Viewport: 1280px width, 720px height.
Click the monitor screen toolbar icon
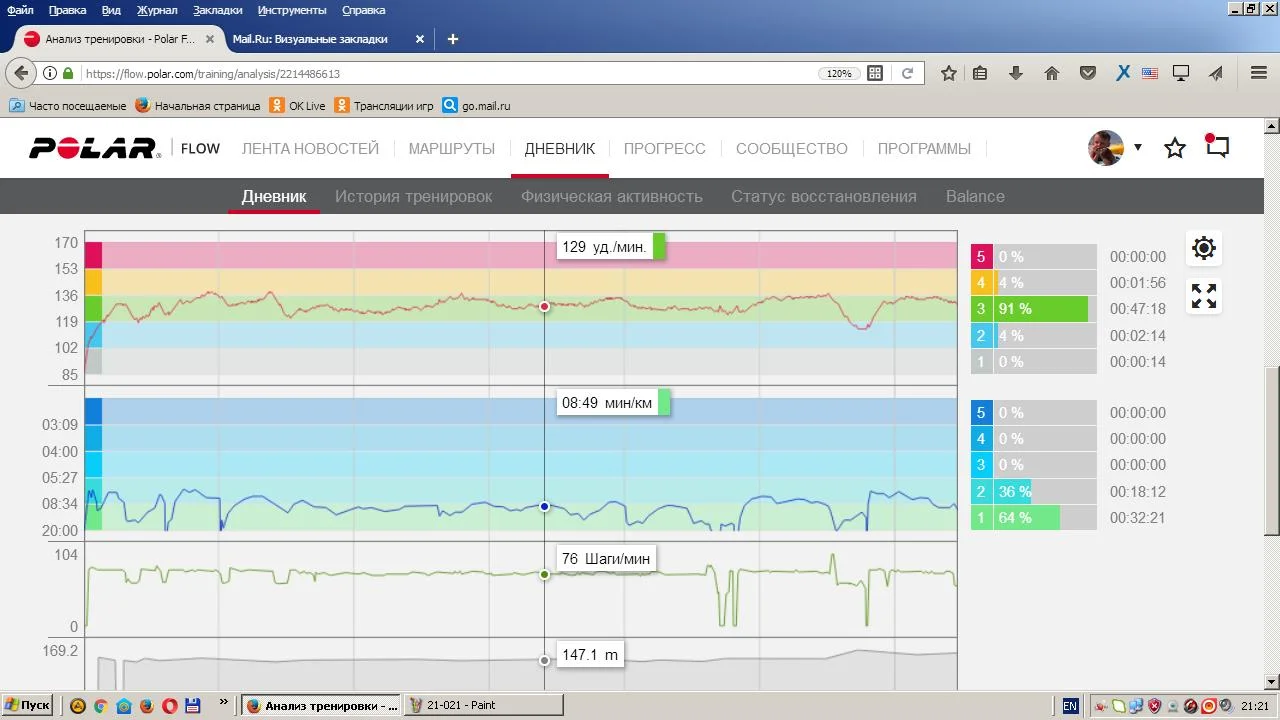coord(1181,73)
